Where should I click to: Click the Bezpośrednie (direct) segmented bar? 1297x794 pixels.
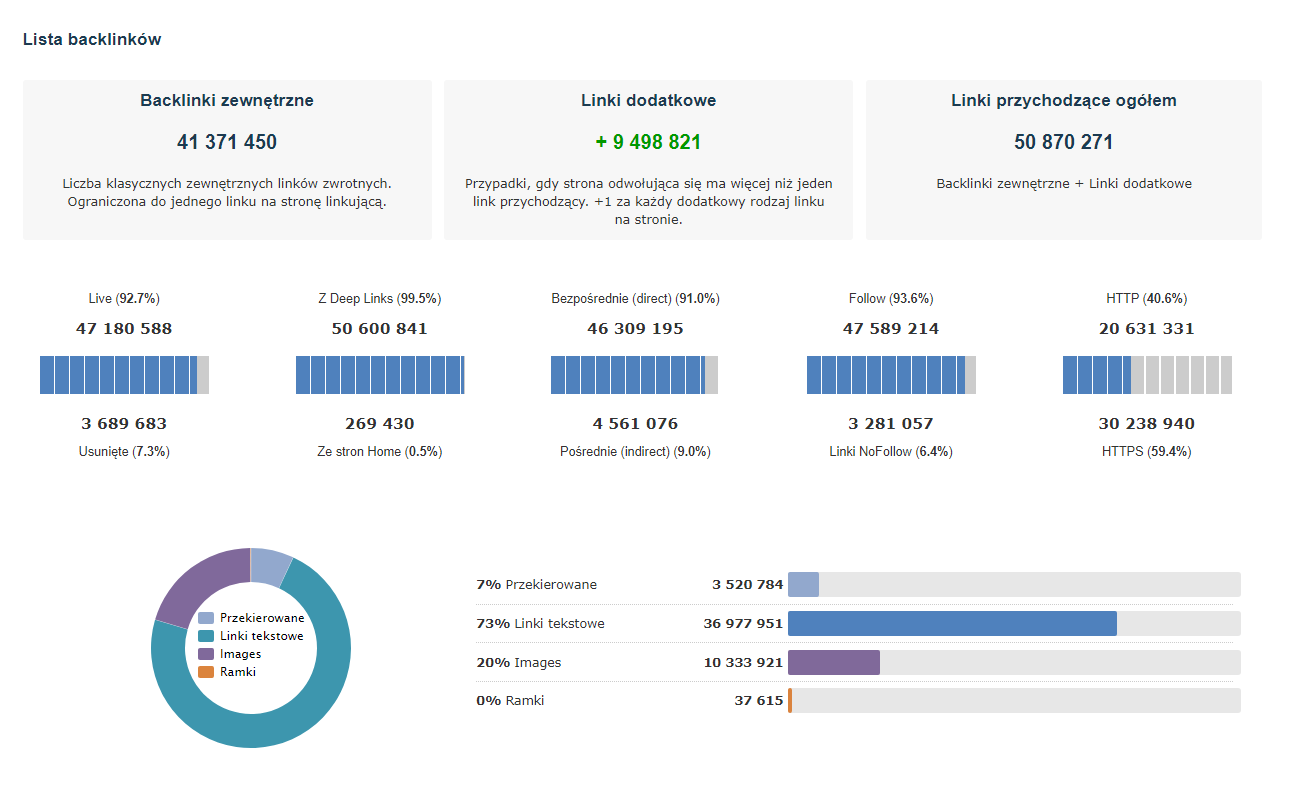pyautogui.click(x=635, y=374)
